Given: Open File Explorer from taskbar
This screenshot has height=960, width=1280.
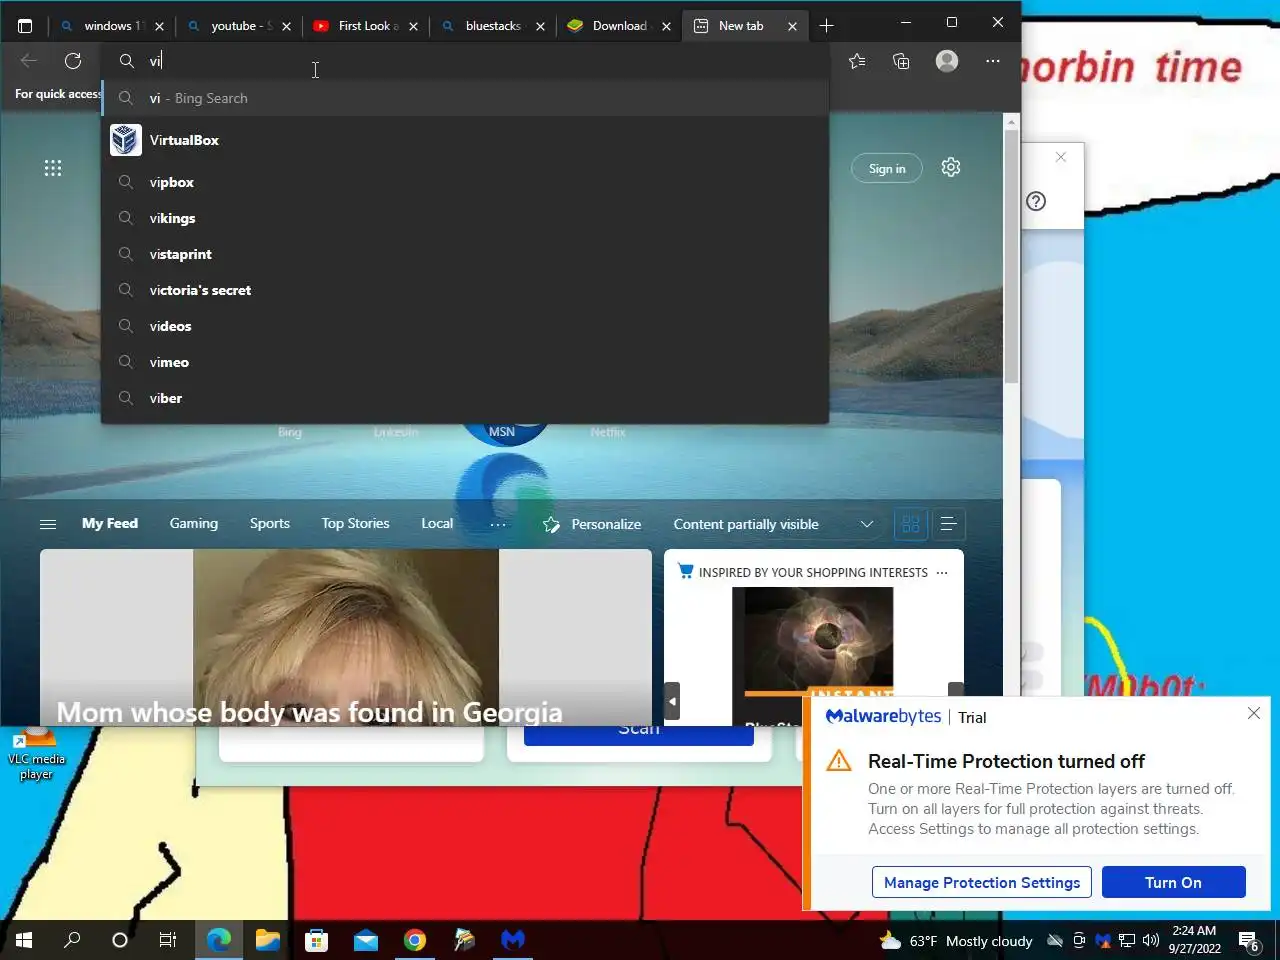Looking at the screenshot, I should (267, 940).
